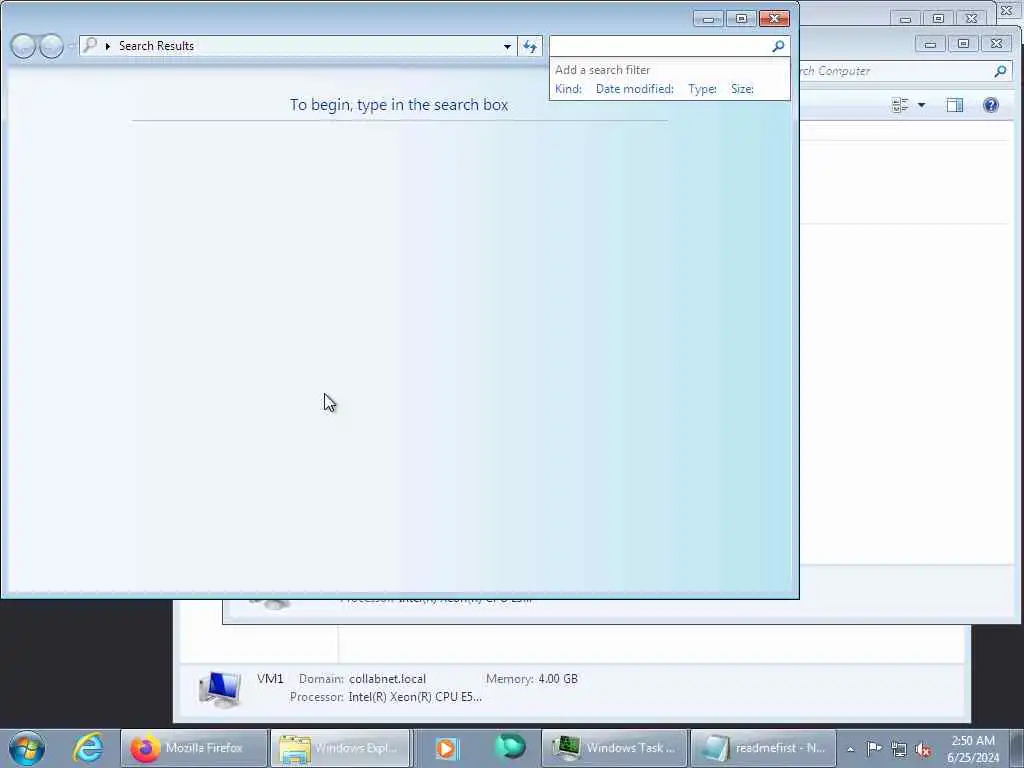Toggle the preview pane in Computer window

pyautogui.click(x=955, y=105)
